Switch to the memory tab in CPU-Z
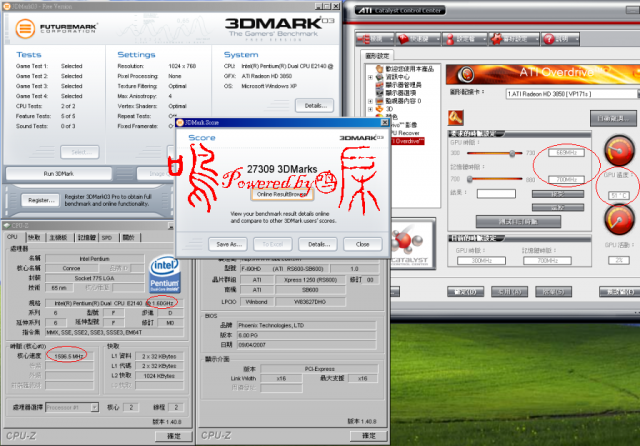Image resolution: width=640 pixels, height=446 pixels. [87, 237]
